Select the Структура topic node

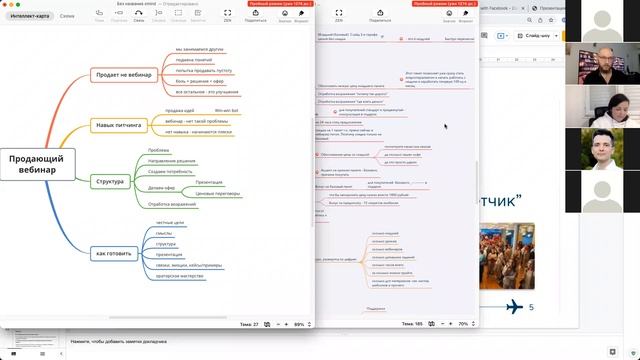(x=110, y=181)
